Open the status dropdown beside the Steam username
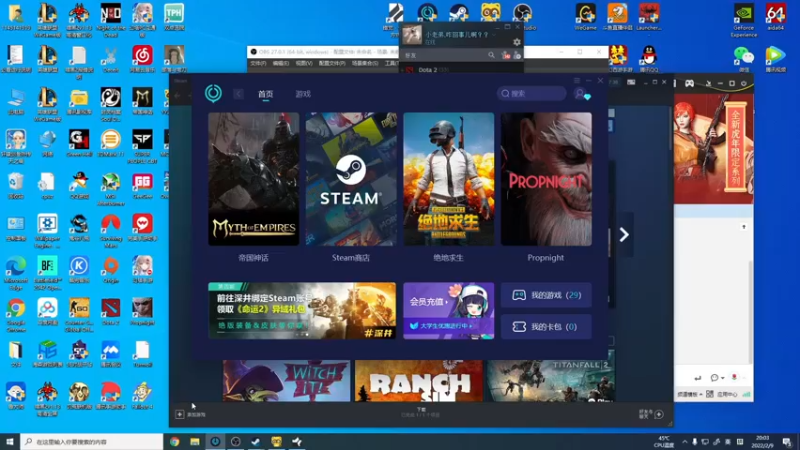The image size is (800, 450). (x=493, y=35)
